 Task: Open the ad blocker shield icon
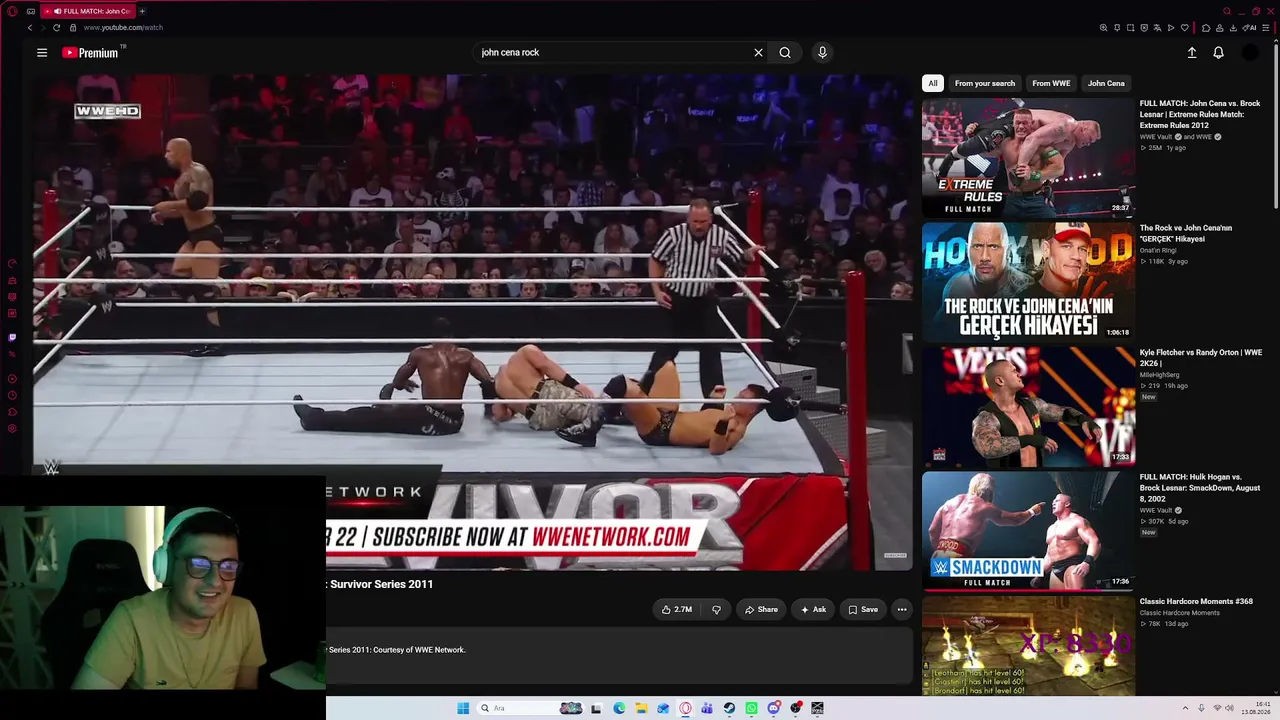(1144, 28)
